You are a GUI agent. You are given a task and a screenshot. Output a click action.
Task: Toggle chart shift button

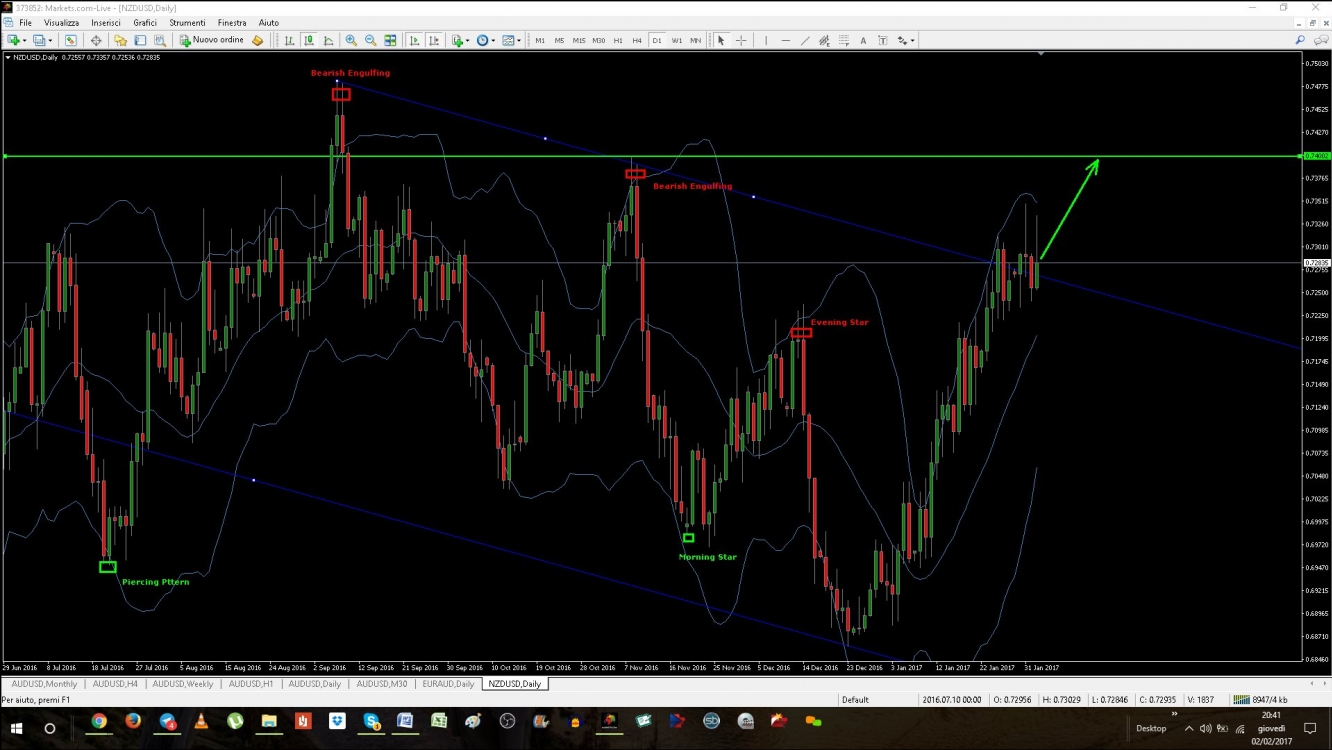[x=434, y=40]
